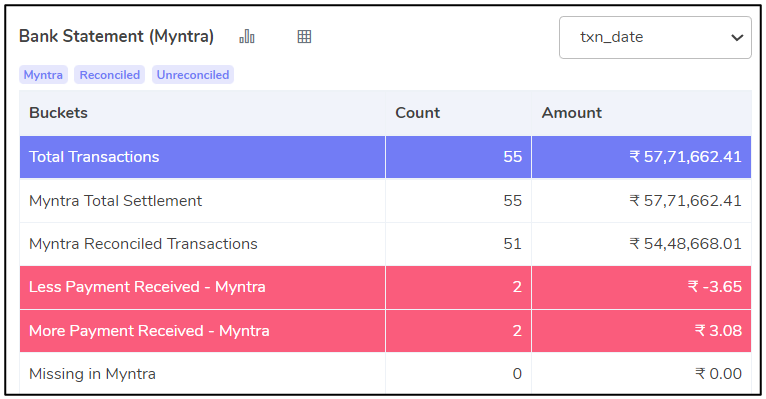Open Less Payment Received - Myntra row
Image resolution: width=766 pixels, height=399 pixels.
[385, 287]
